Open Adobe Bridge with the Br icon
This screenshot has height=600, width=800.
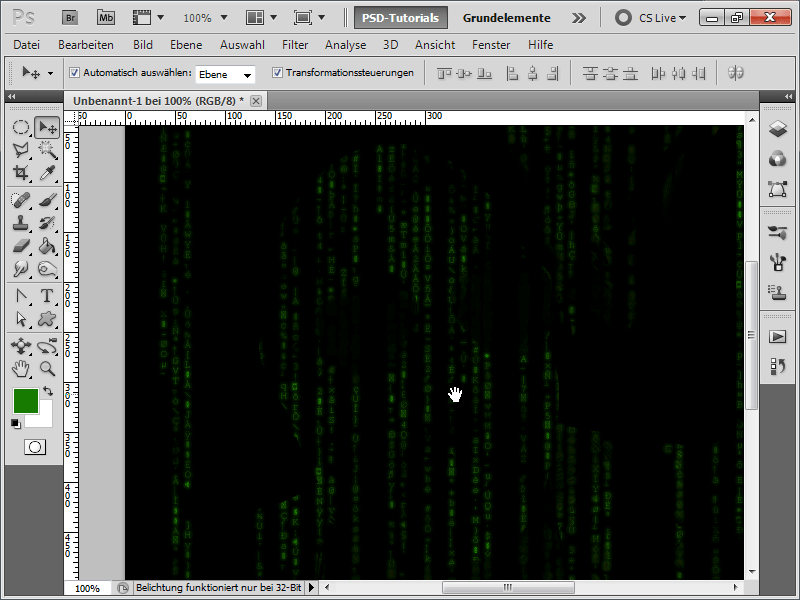click(70, 18)
